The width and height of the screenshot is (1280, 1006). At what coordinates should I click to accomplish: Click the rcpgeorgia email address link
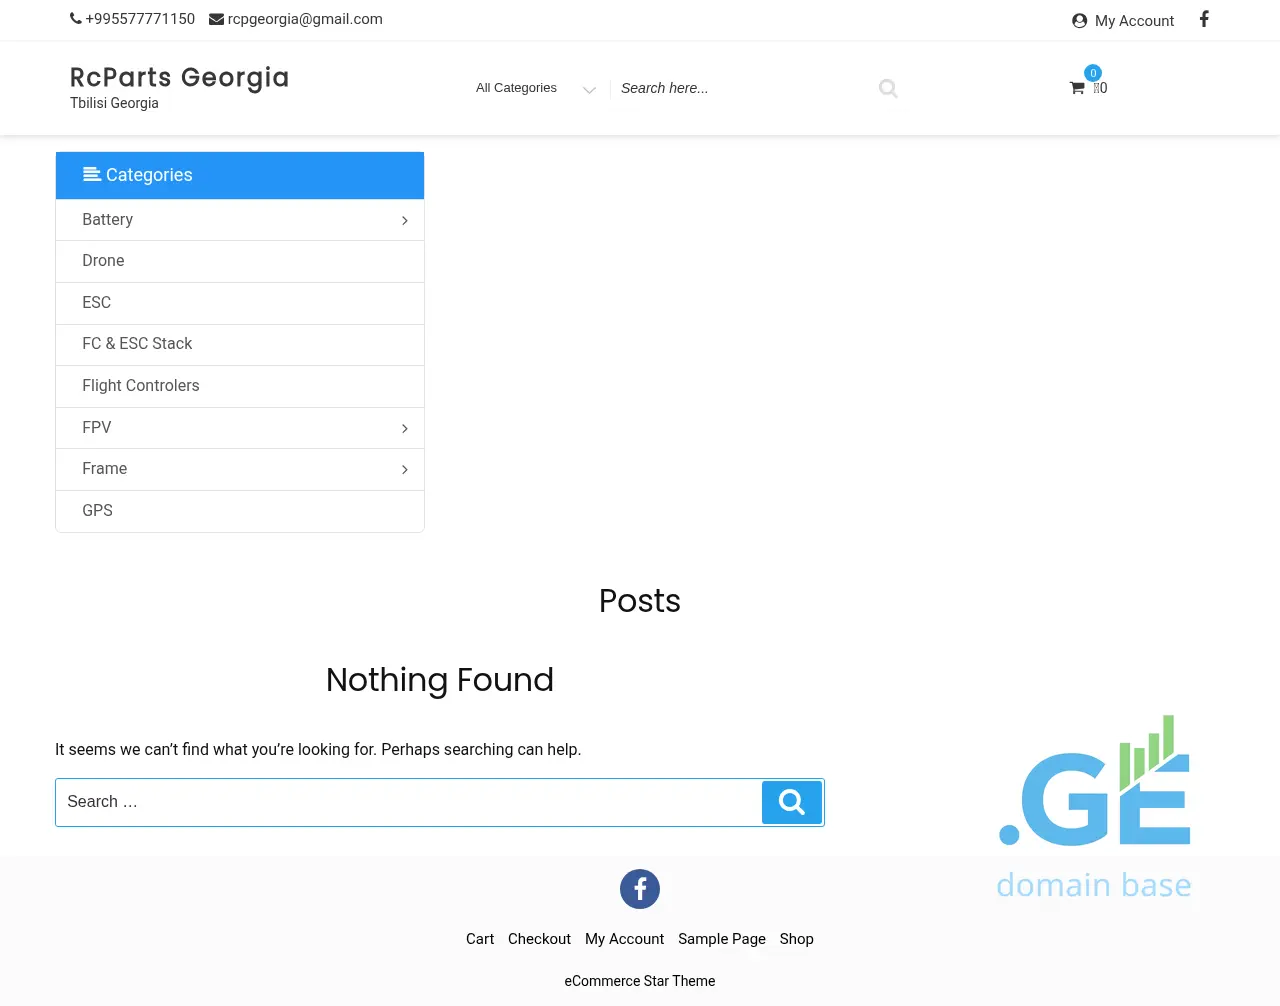click(304, 19)
